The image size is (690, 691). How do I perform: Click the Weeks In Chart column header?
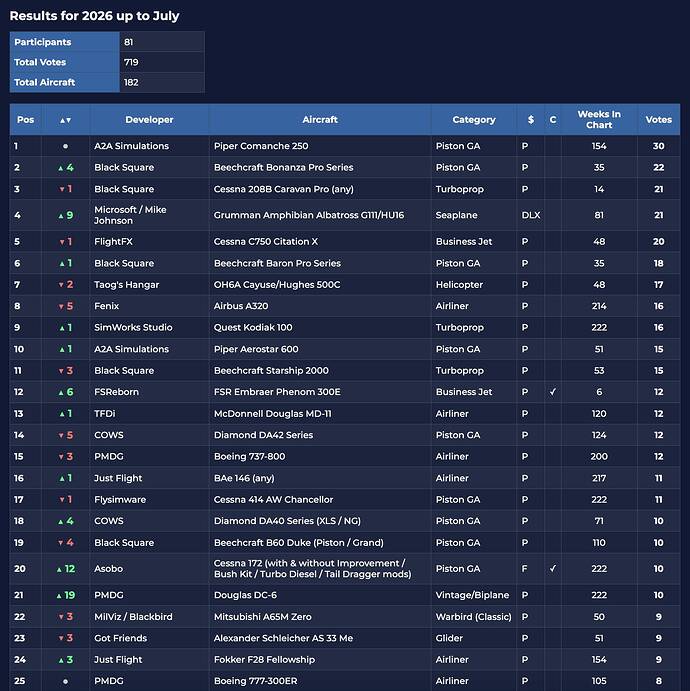599,120
